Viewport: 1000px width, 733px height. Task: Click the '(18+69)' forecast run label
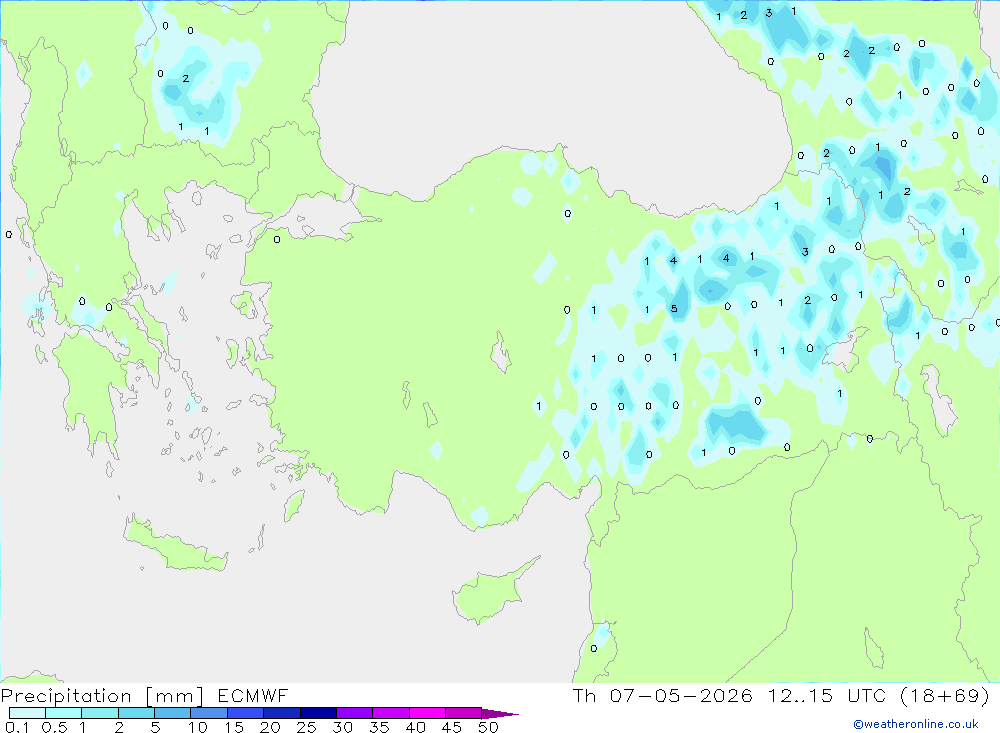945,695
